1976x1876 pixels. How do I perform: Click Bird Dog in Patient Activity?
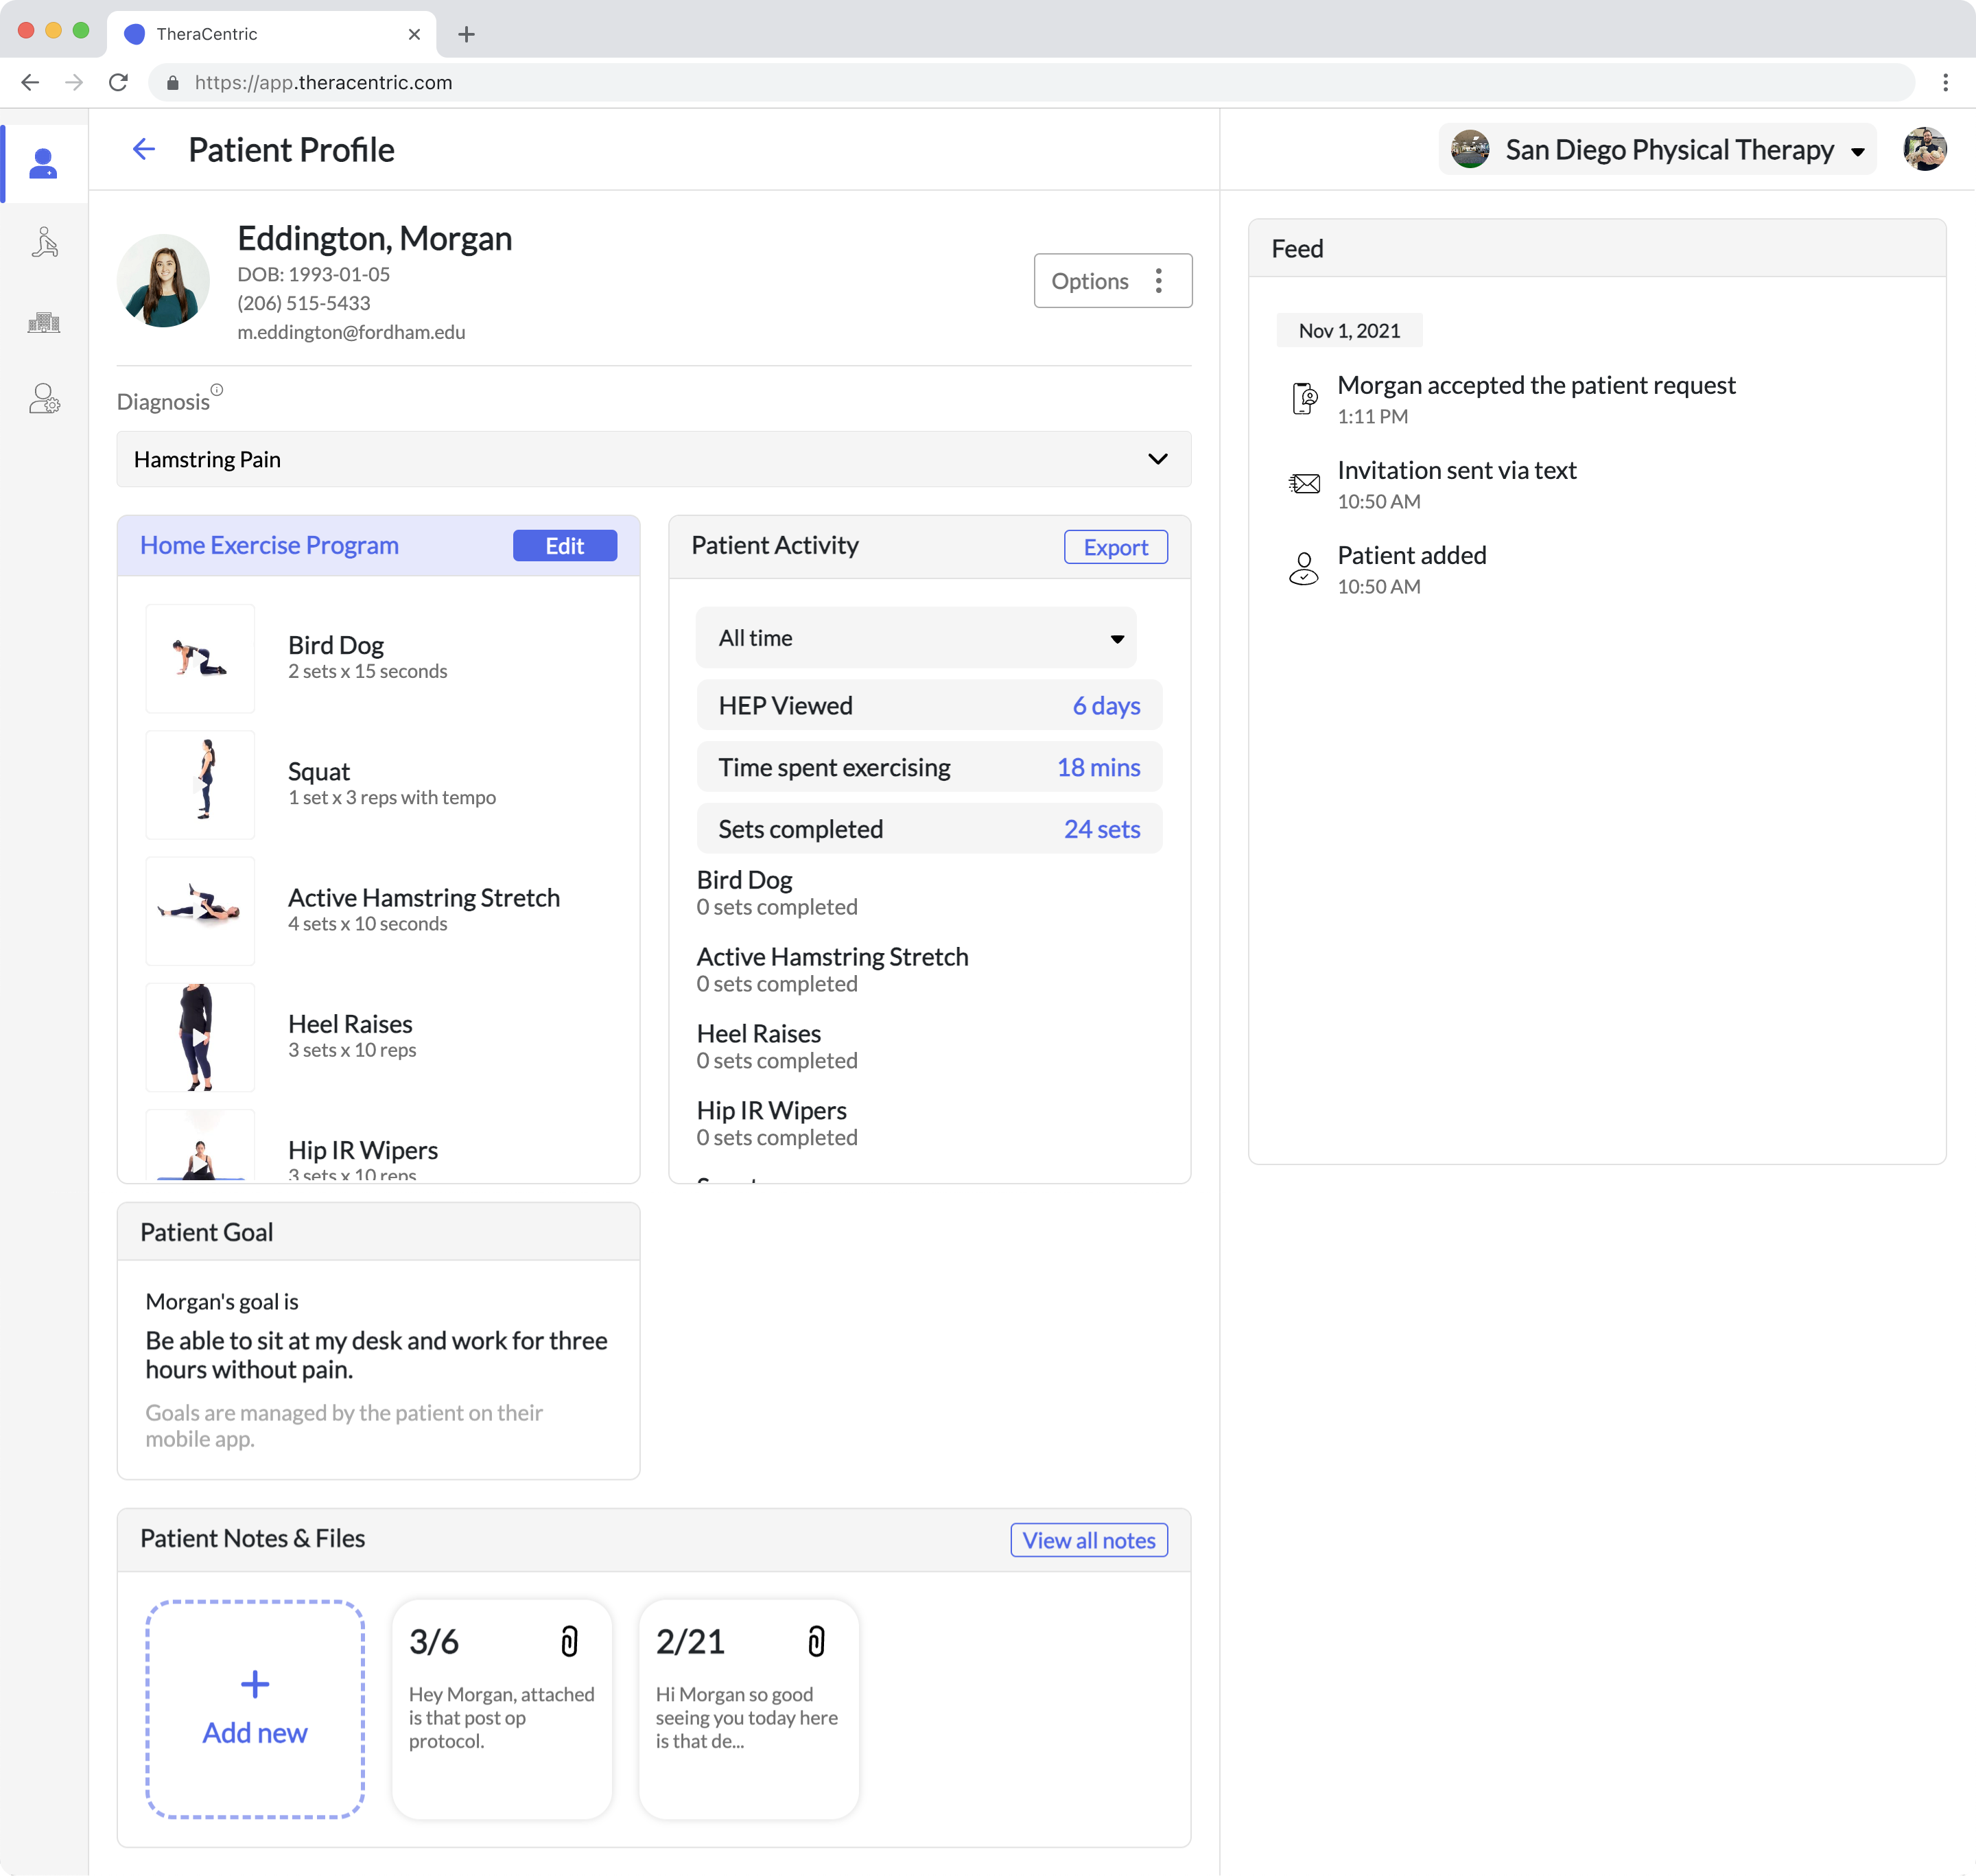tap(744, 880)
